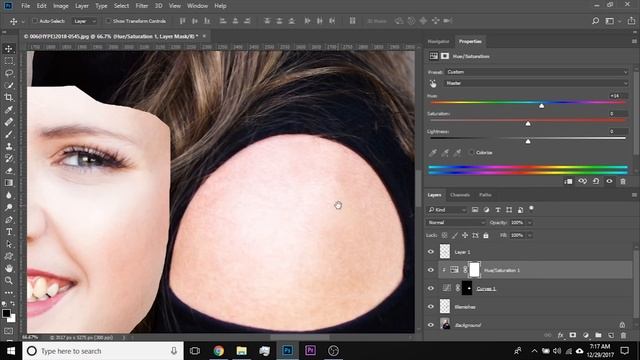The width and height of the screenshot is (640, 360).
Task: Toggle adjustment layer visibility in Properties panel
Action: [609, 182]
